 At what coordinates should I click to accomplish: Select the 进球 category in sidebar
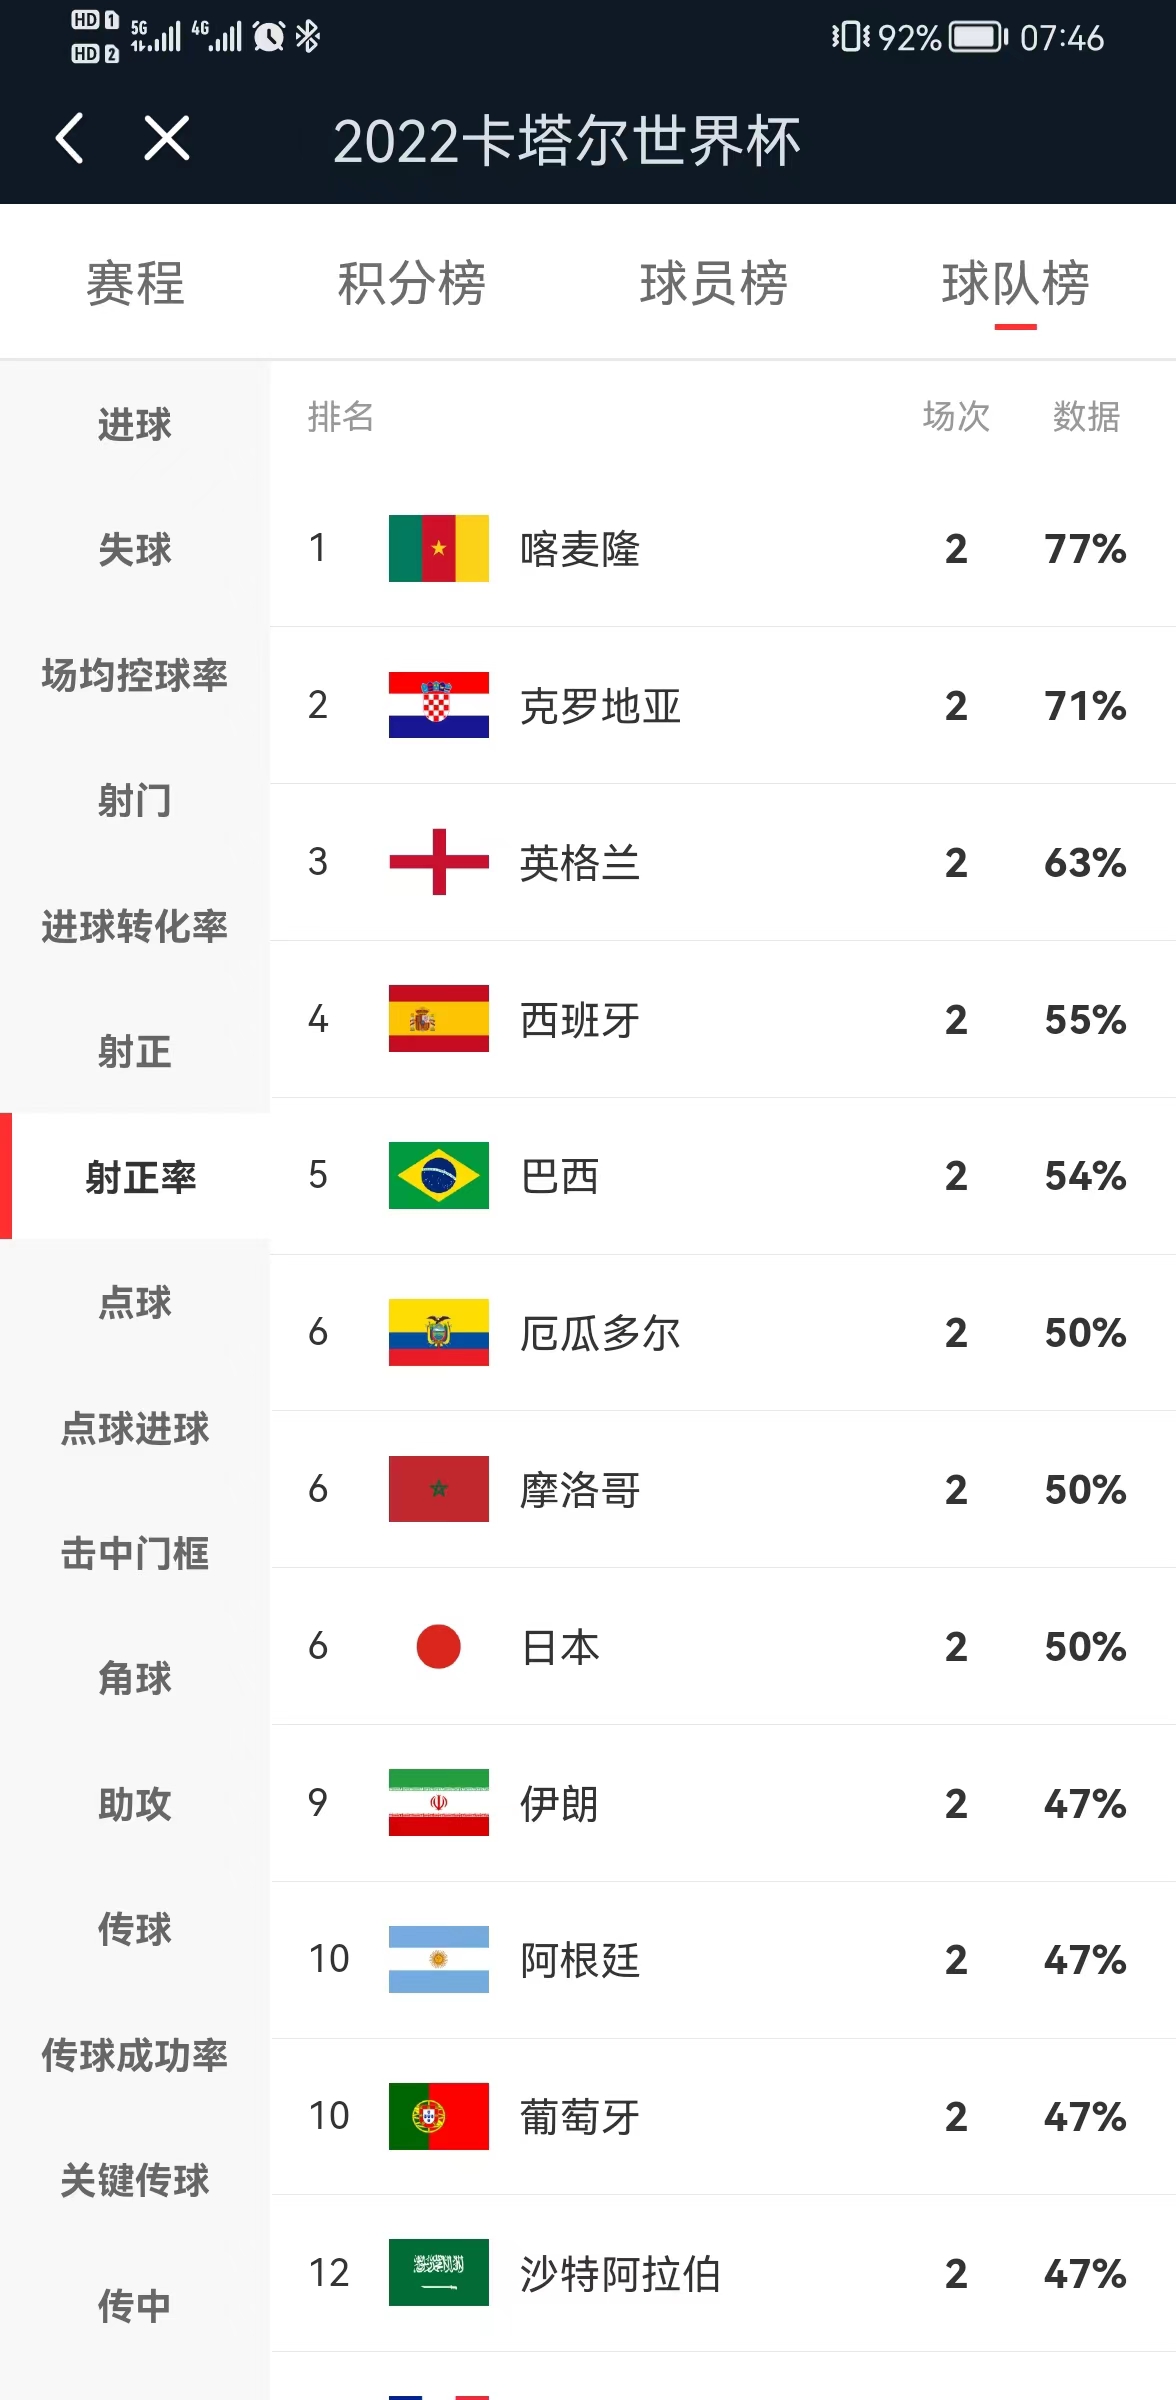click(134, 423)
